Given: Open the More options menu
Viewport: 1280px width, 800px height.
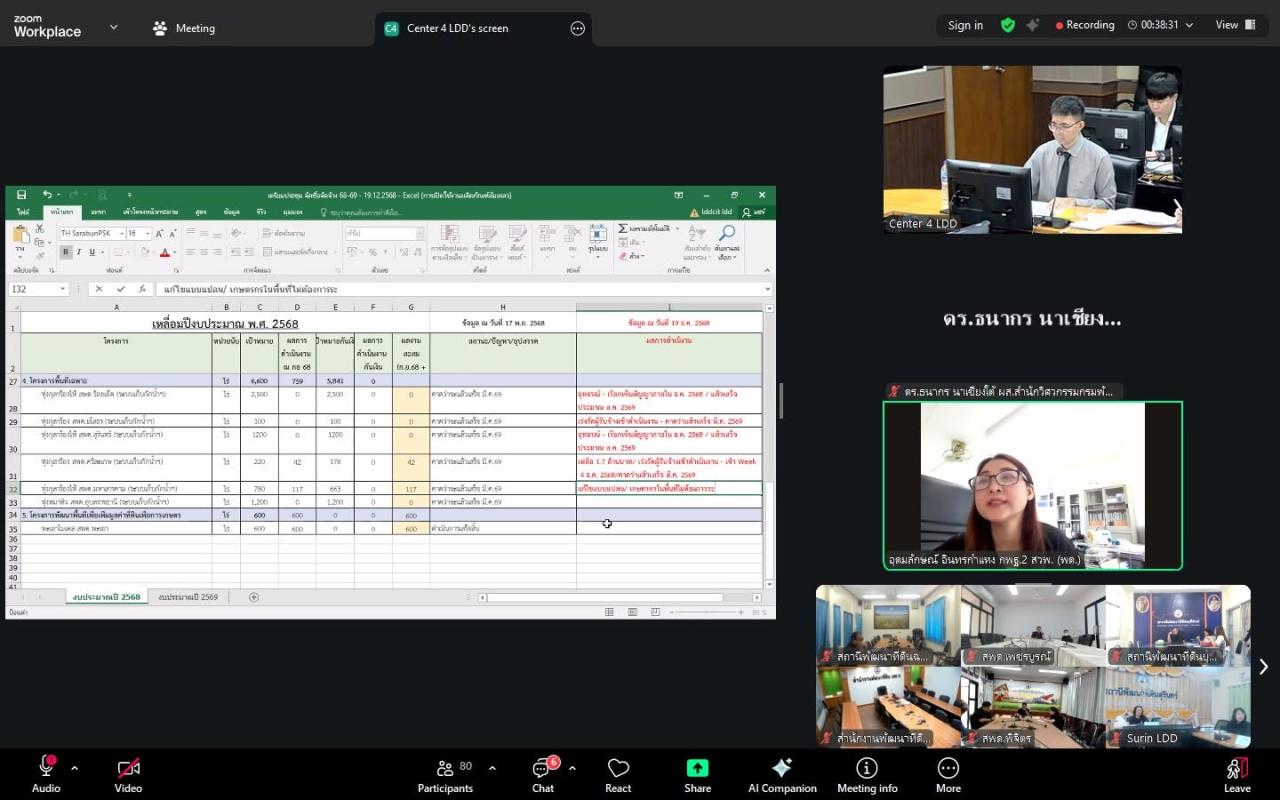Looking at the screenshot, I should (948, 774).
